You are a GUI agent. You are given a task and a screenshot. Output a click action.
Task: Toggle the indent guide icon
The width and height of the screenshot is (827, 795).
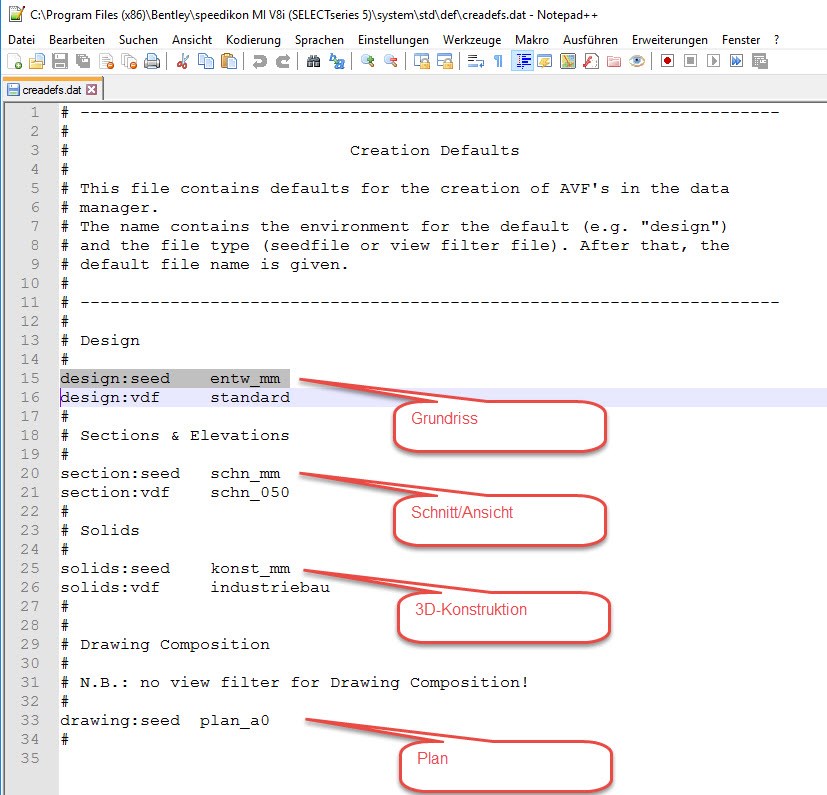[x=522, y=62]
